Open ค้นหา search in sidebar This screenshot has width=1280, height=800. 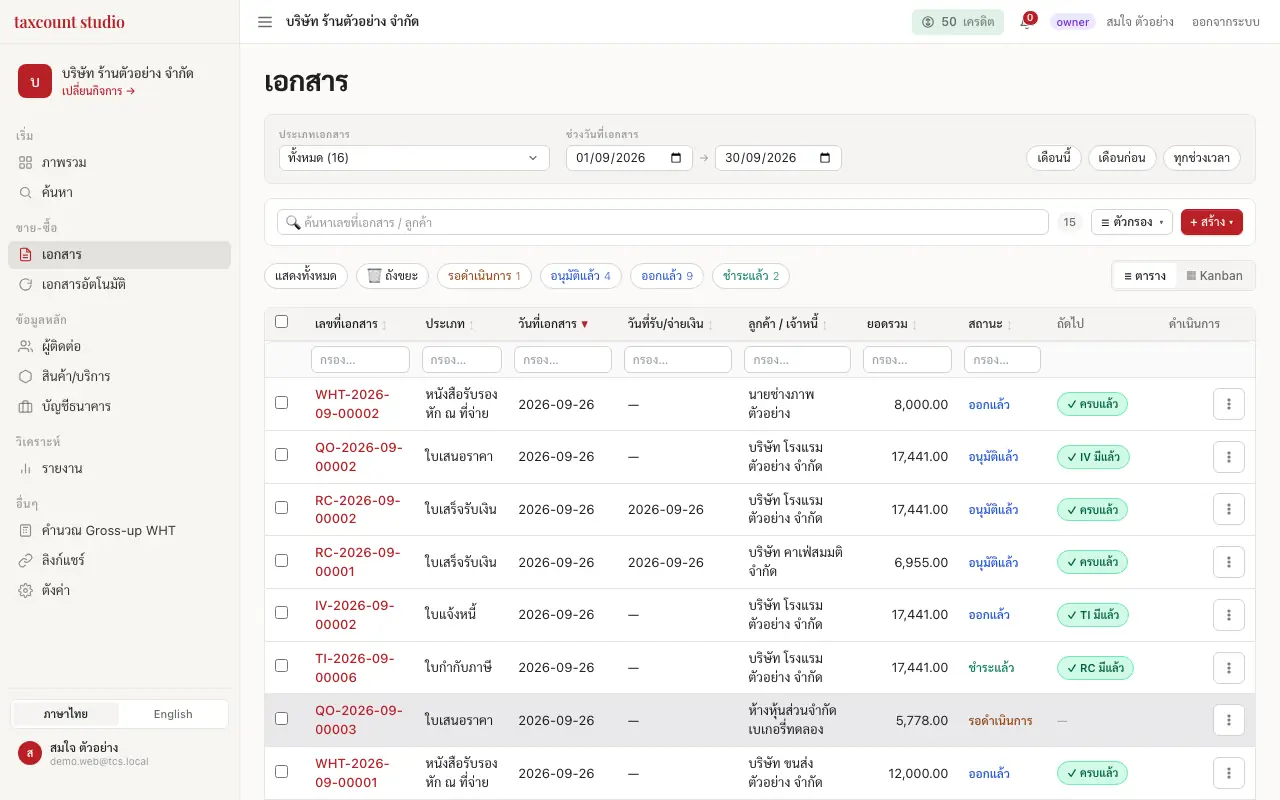point(120,192)
